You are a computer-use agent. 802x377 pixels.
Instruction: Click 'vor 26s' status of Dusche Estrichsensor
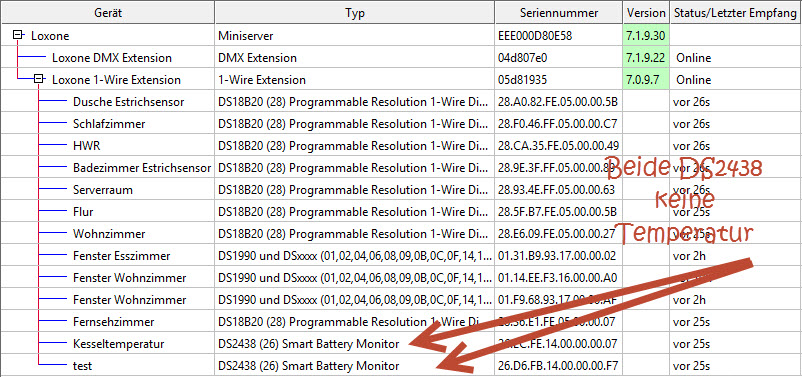coord(692,102)
